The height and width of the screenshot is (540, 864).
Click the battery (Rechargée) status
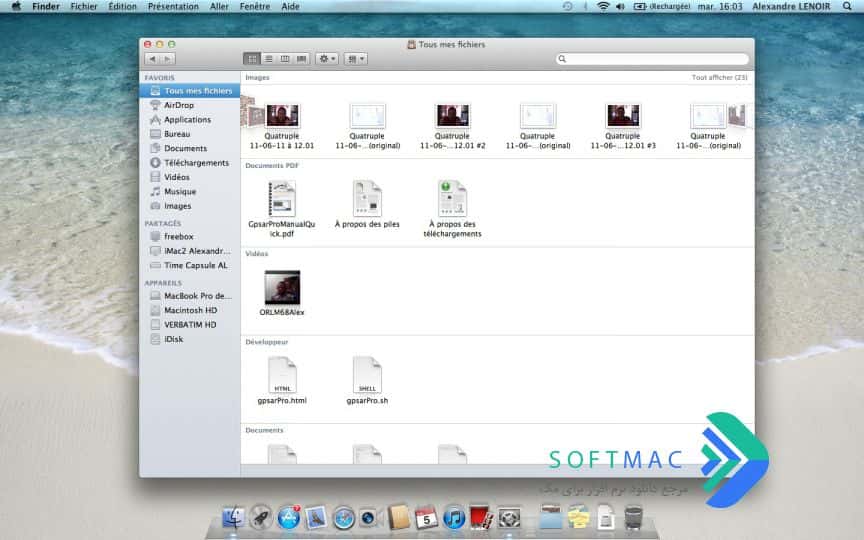(x=662, y=7)
